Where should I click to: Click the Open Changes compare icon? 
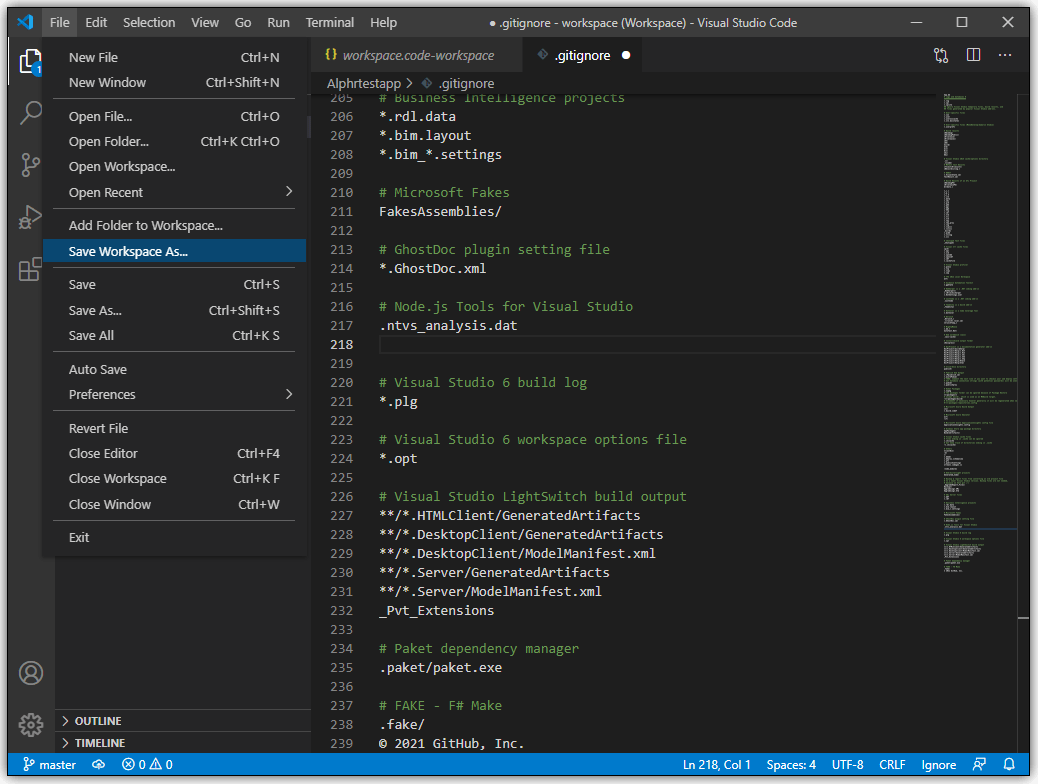coord(941,55)
